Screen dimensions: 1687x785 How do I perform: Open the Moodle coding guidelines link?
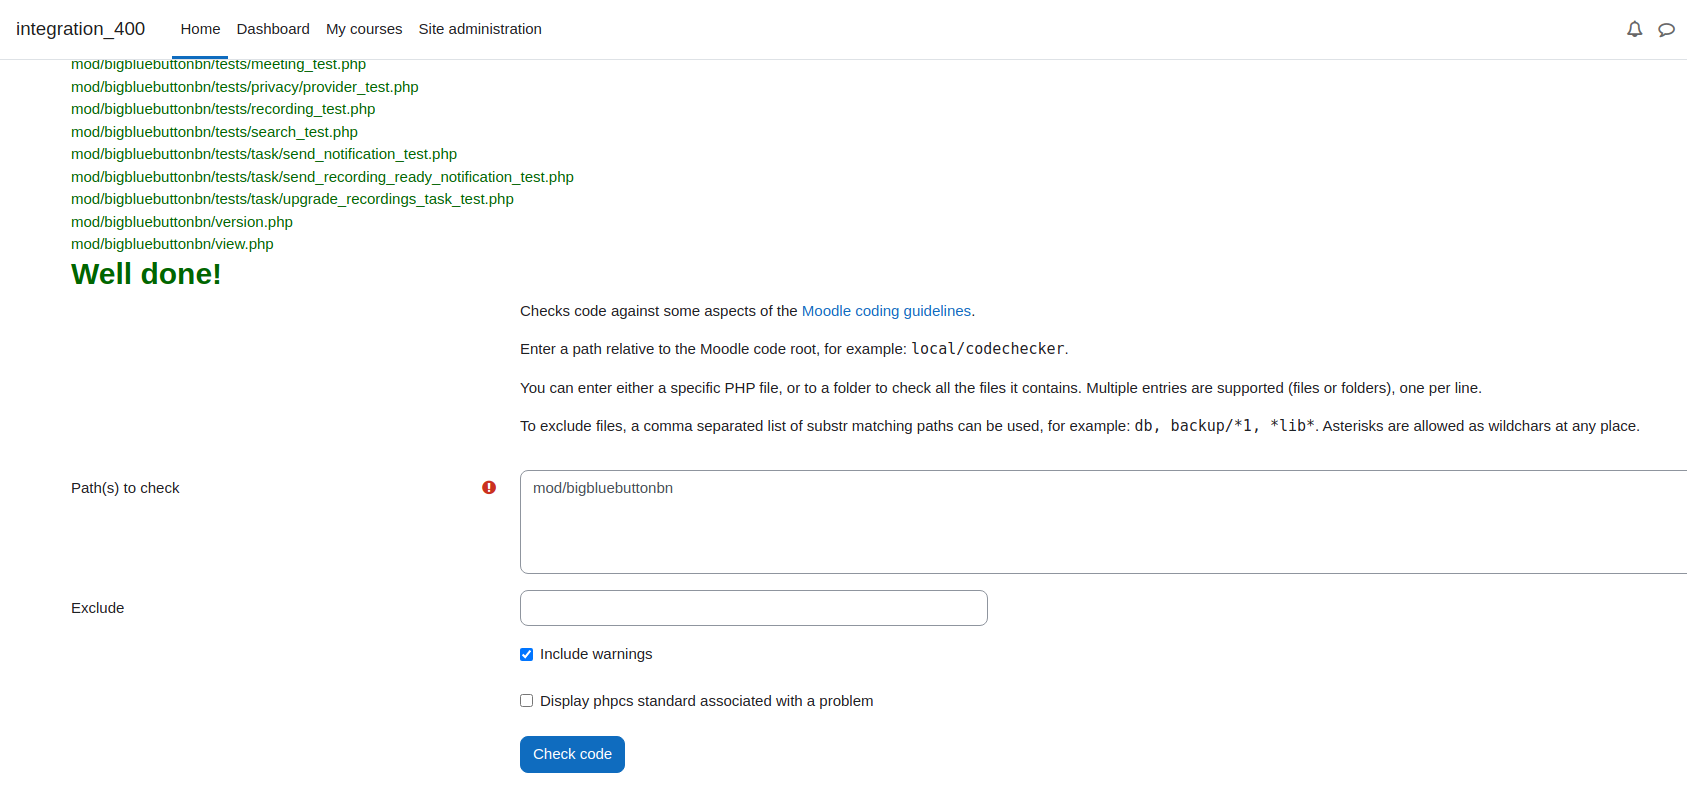point(886,311)
